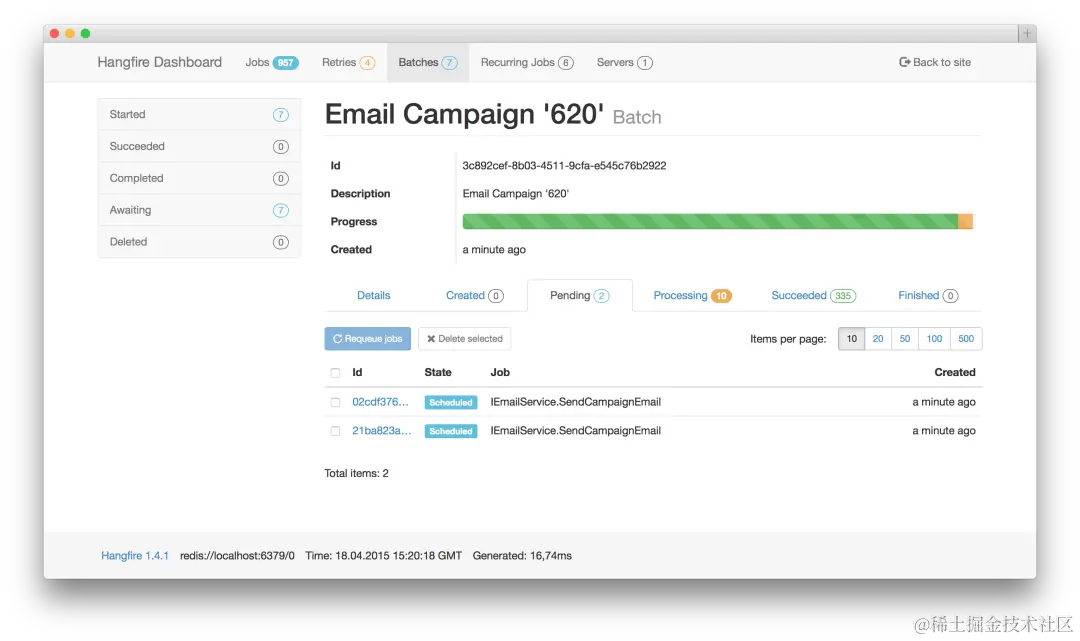Open the Batches menu item
The height and width of the screenshot is (641, 1080).
pos(428,62)
